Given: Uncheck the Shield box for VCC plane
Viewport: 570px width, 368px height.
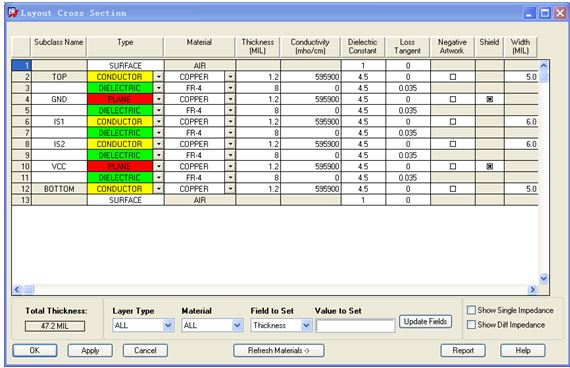Looking at the screenshot, I should point(490,166).
